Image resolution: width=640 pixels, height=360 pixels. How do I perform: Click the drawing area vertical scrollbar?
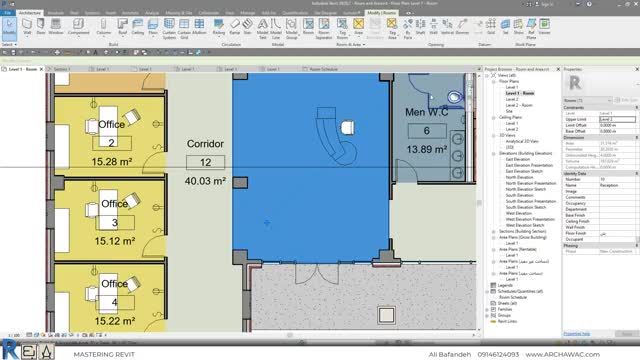point(479,202)
